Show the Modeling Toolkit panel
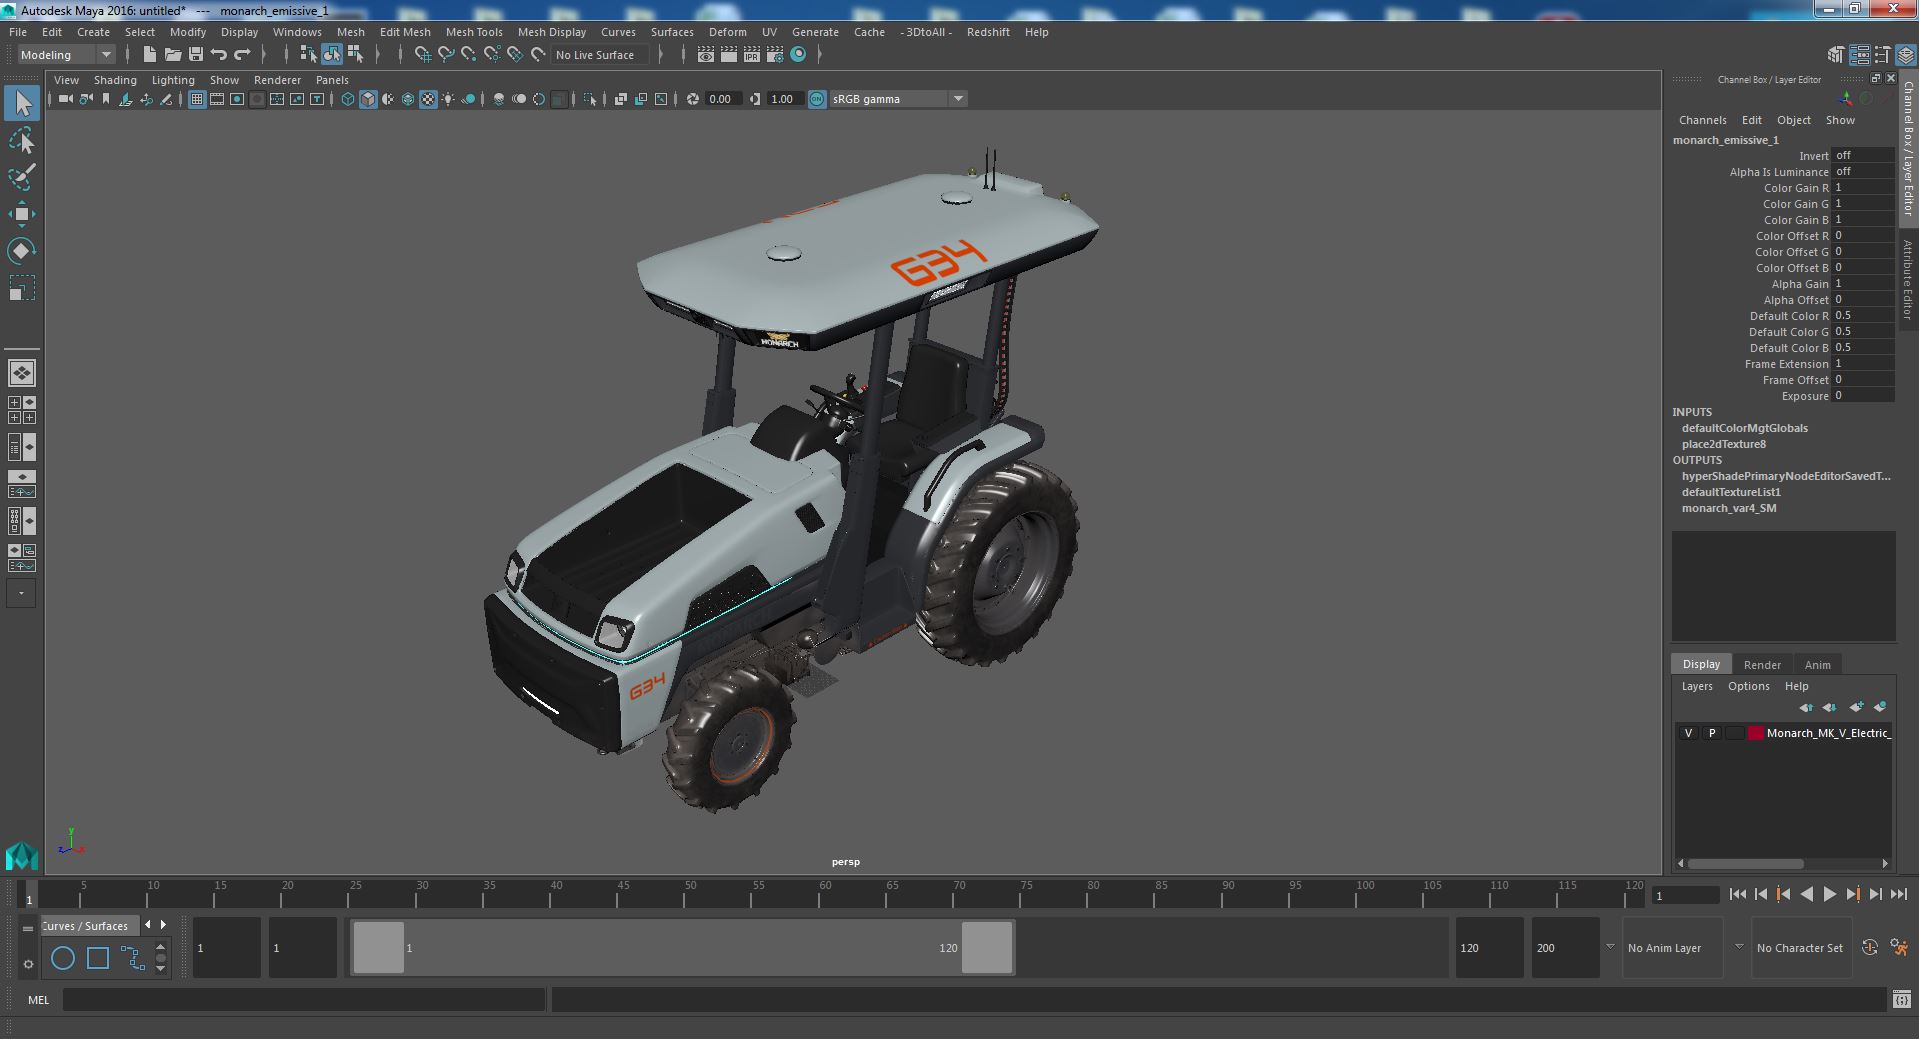 1836,55
